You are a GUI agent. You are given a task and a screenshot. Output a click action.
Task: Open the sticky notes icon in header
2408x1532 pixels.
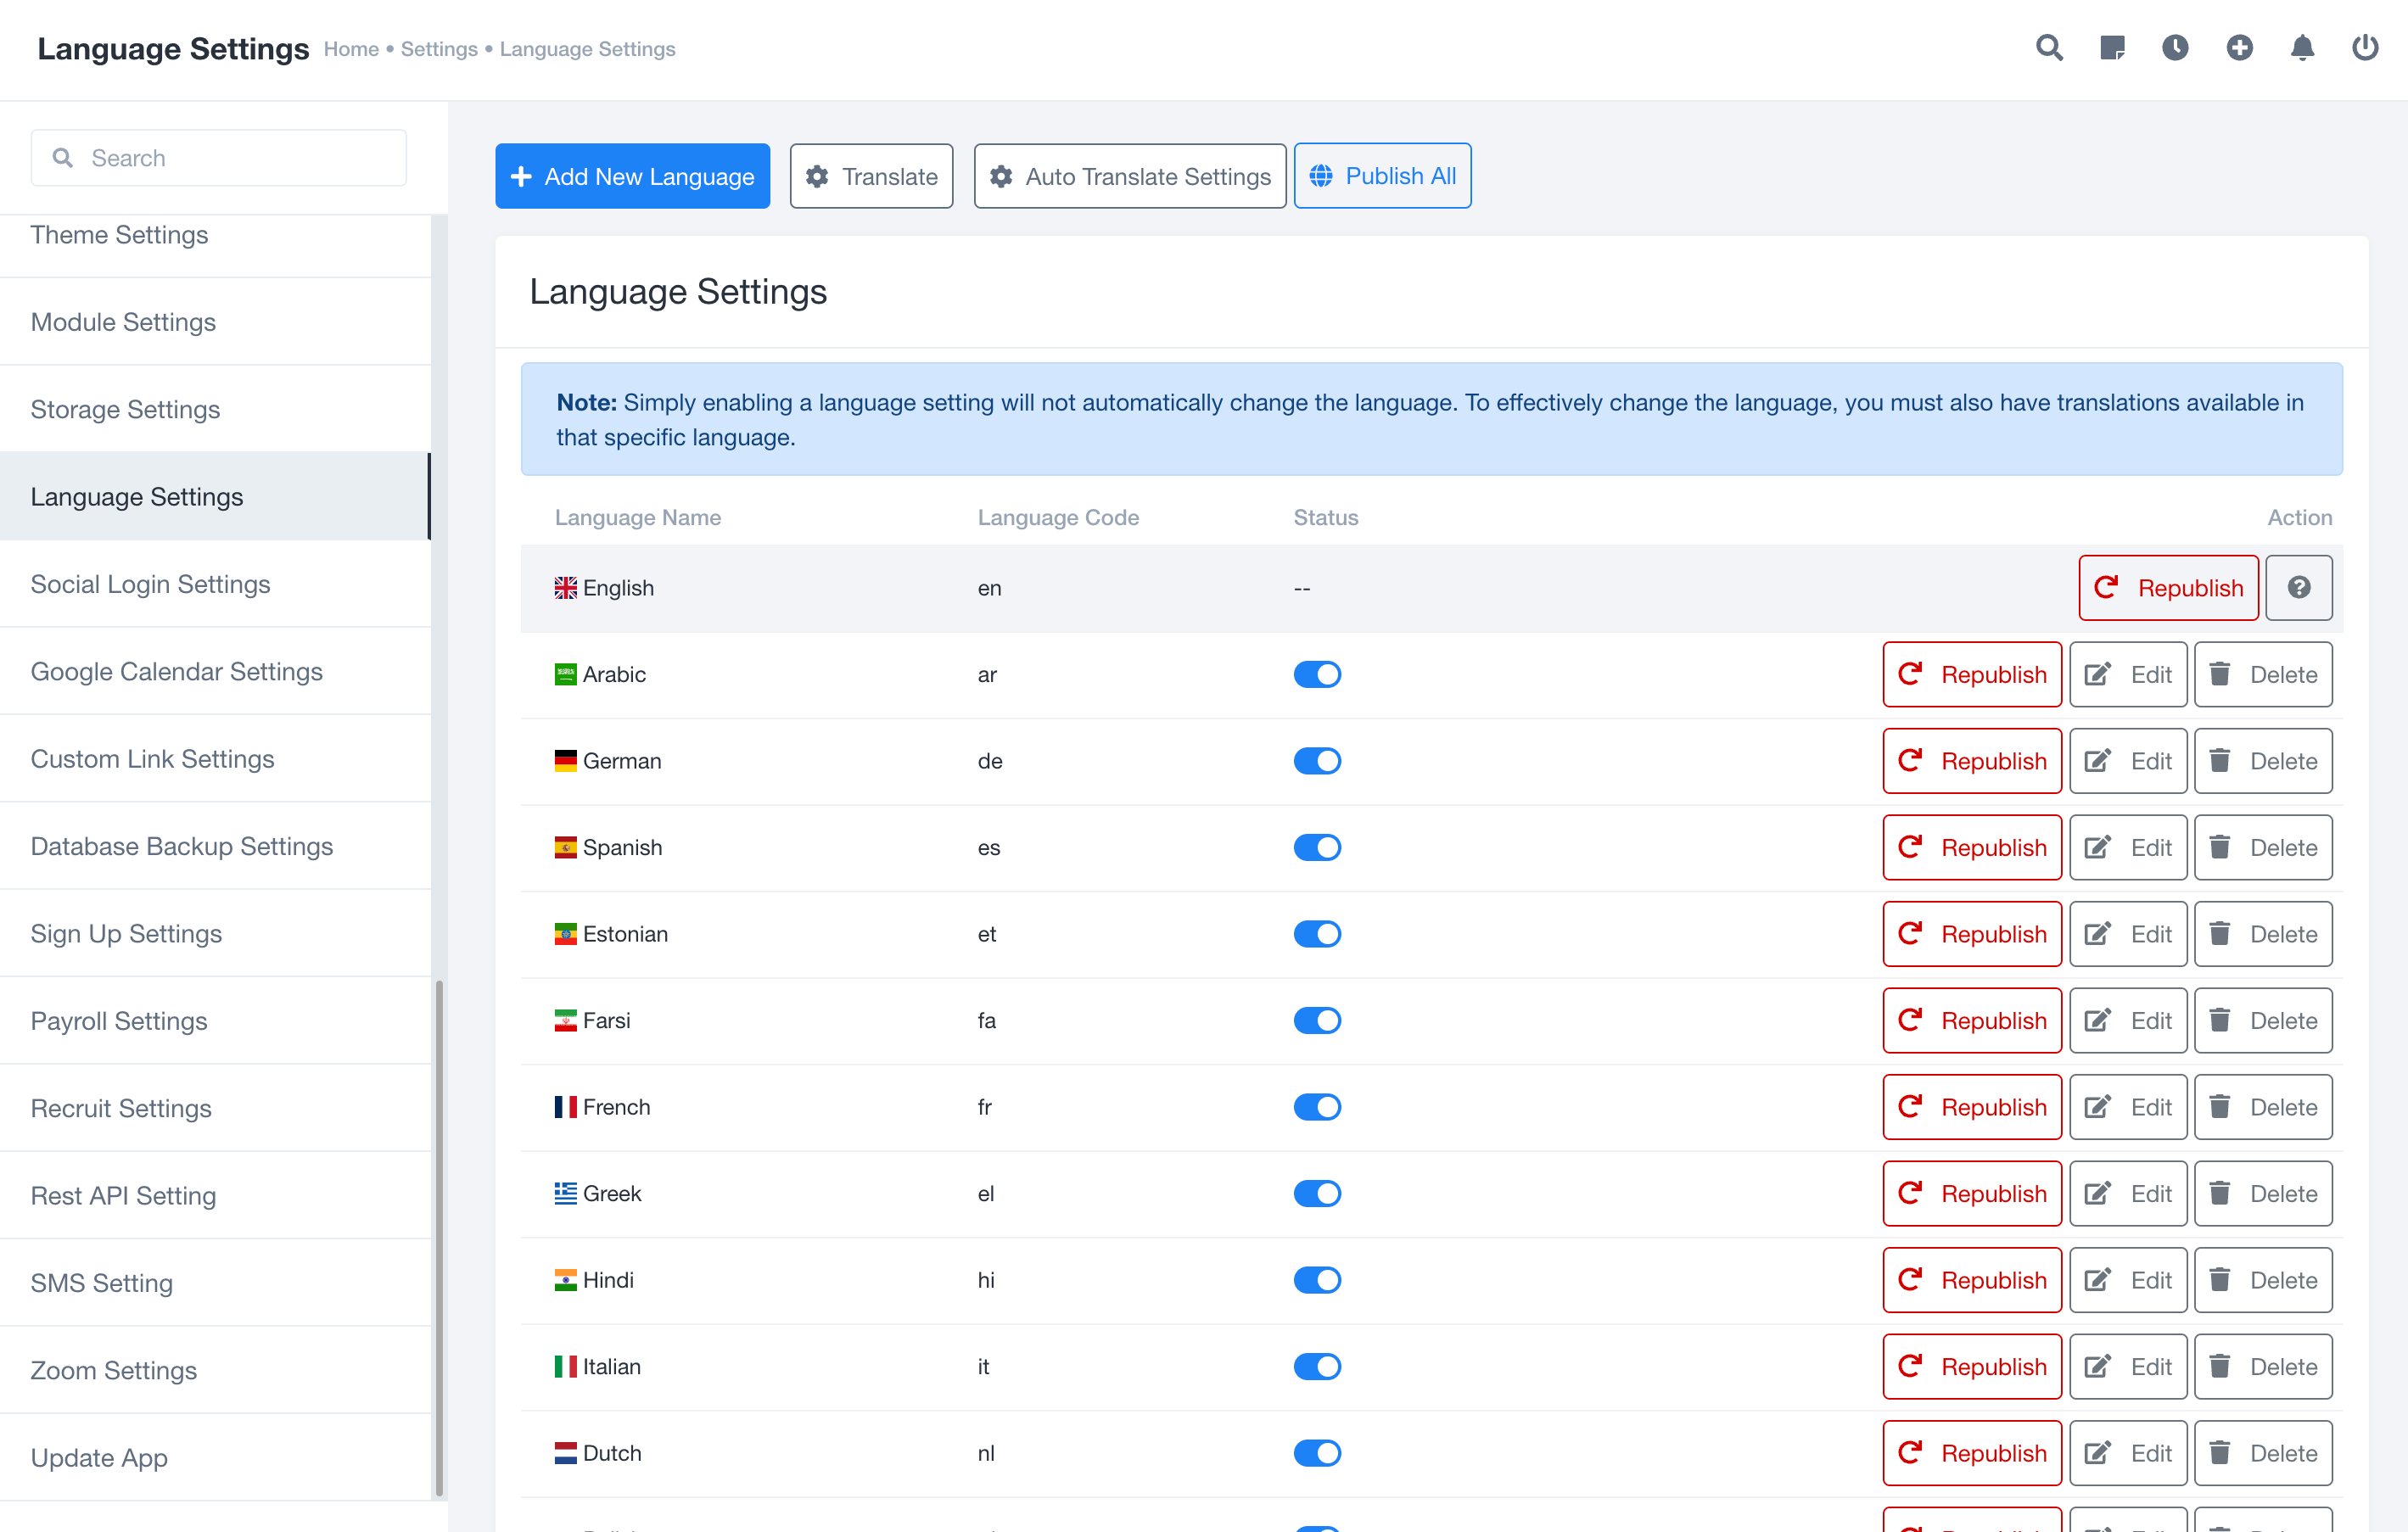2112,48
